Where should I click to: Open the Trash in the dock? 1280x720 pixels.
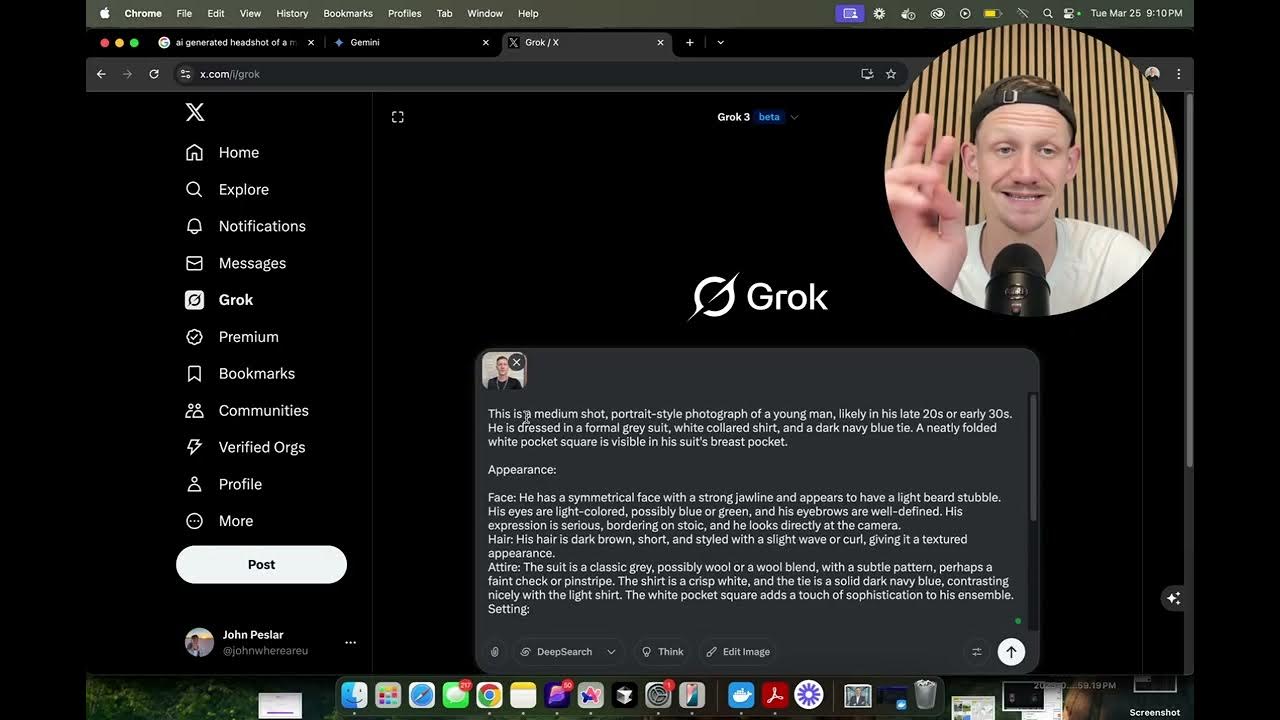pyautogui.click(x=926, y=694)
